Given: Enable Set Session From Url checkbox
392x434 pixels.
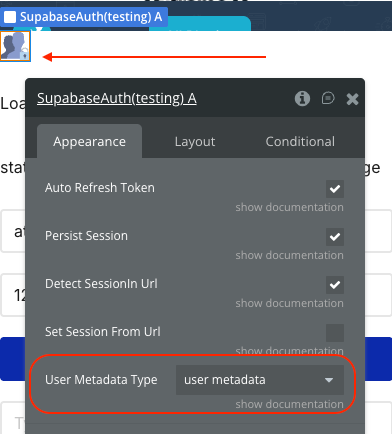Looking at the screenshot, I should coord(335,333).
